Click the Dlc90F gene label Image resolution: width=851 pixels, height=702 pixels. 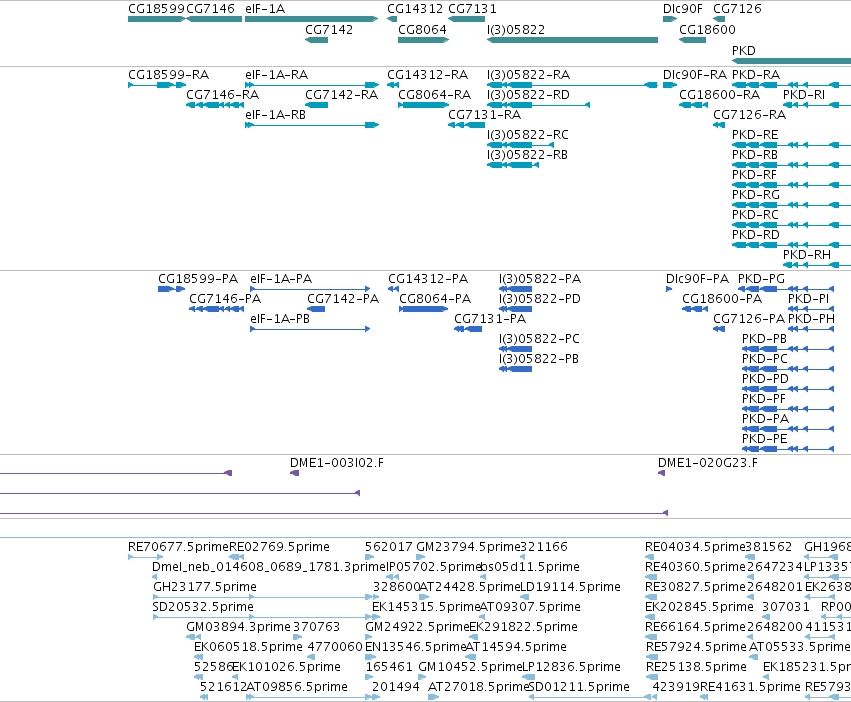pos(683,9)
